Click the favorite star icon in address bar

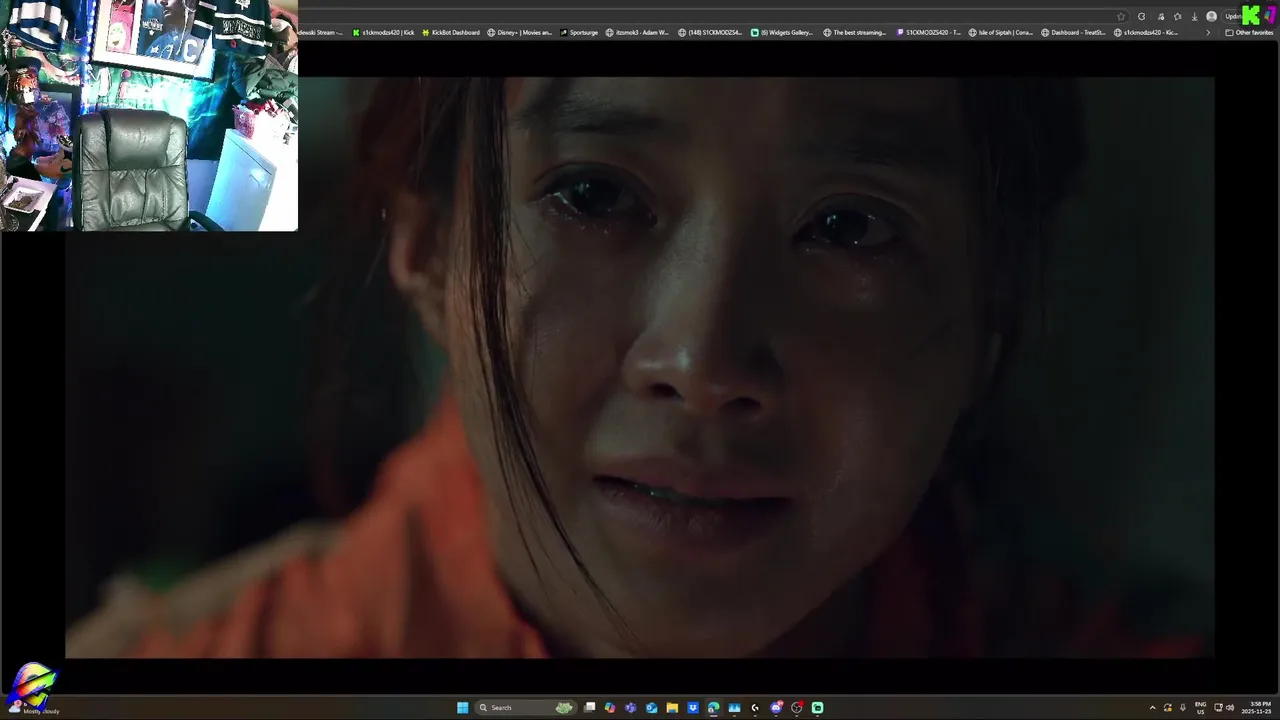click(1121, 16)
